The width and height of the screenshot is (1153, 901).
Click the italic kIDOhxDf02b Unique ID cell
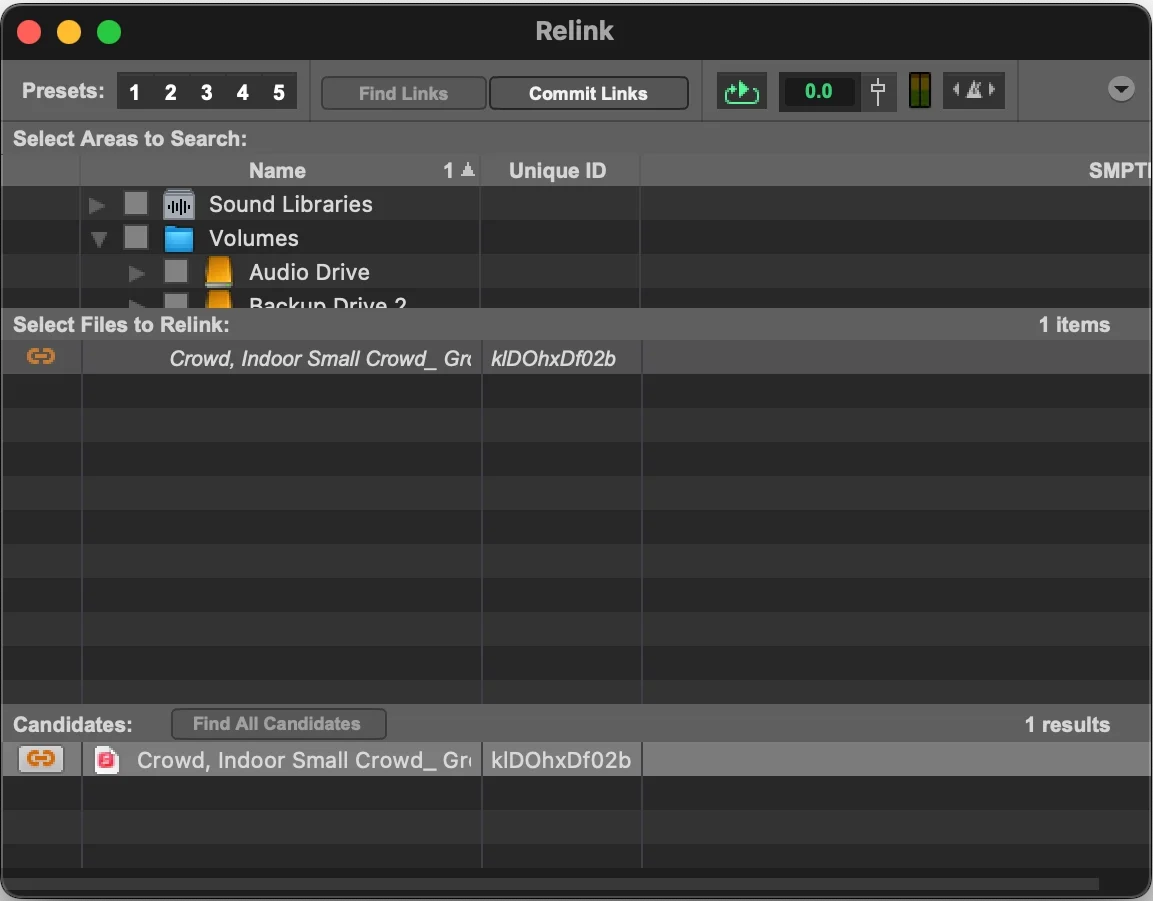(x=554, y=358)
